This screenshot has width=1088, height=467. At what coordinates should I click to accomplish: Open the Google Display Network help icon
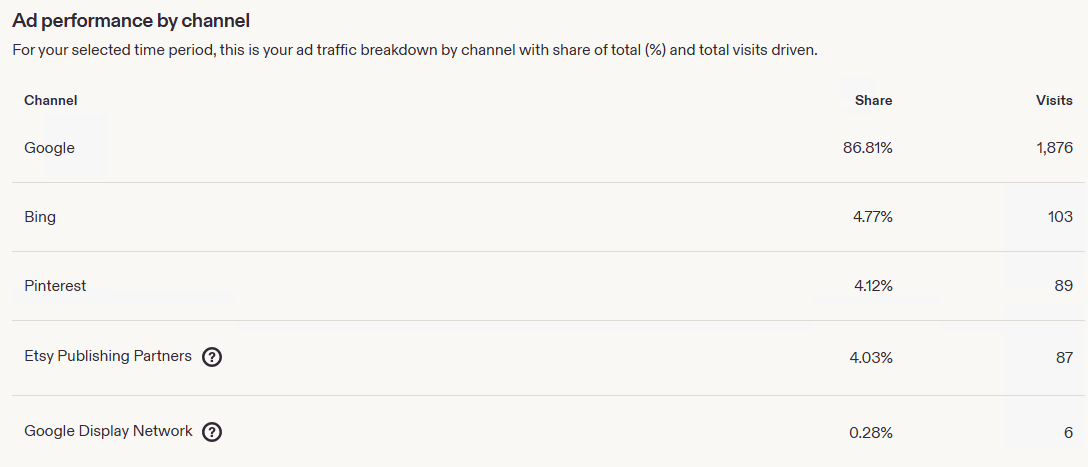[x=212, y=432]
